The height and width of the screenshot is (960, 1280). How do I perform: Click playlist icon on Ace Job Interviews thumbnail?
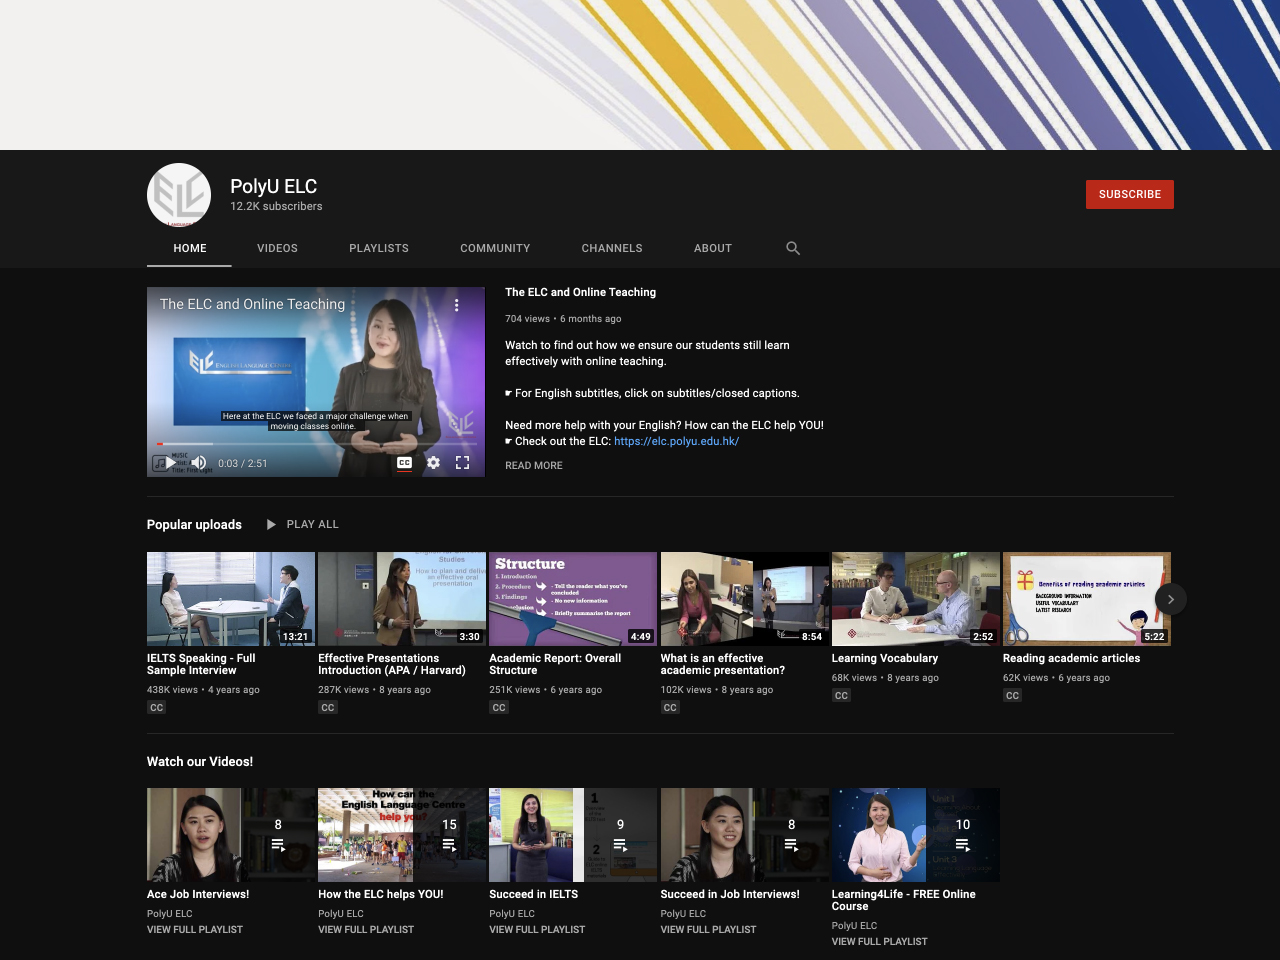coord(278,845)
